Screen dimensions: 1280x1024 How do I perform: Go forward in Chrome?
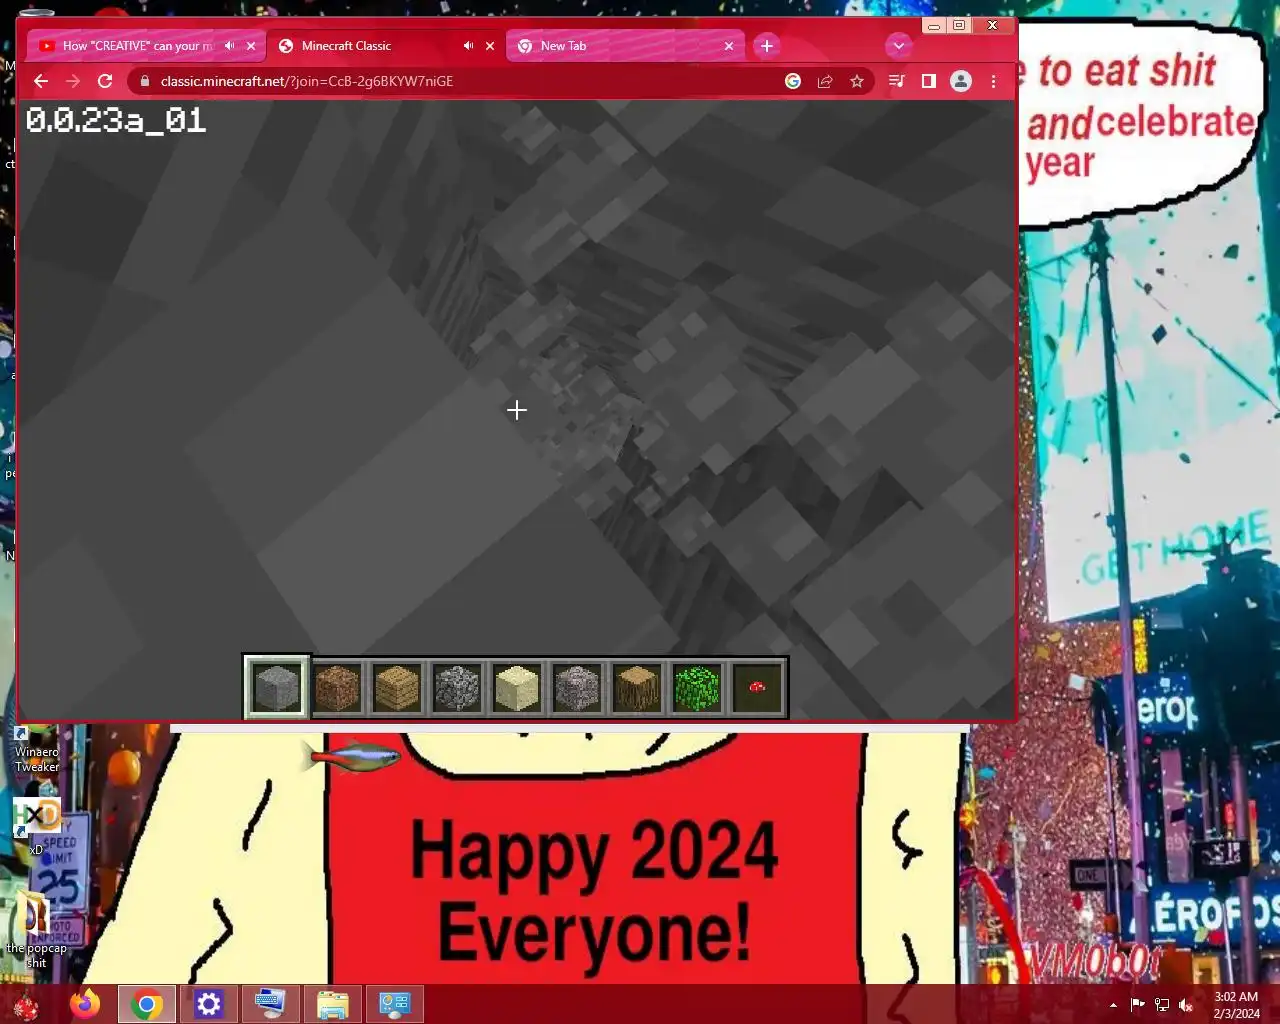pos(73,81)
